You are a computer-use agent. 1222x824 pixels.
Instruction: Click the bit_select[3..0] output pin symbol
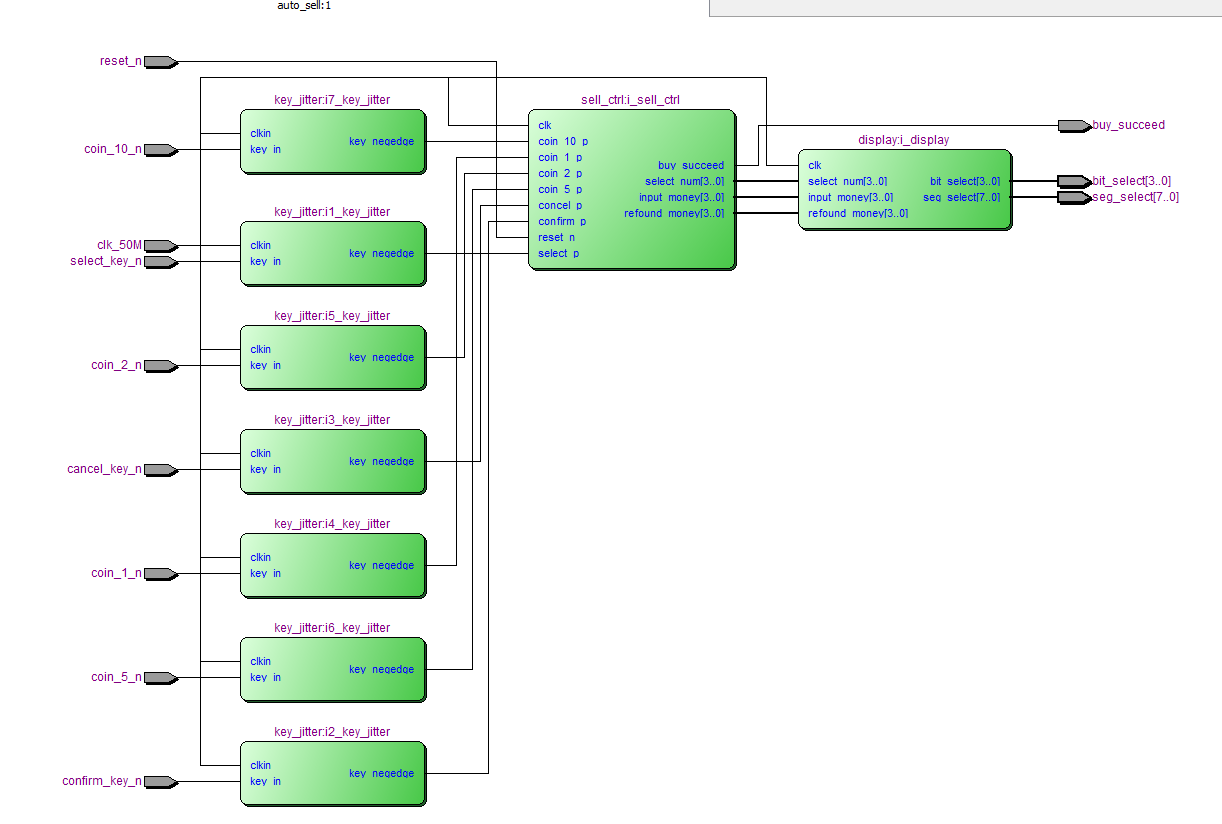1075,182
